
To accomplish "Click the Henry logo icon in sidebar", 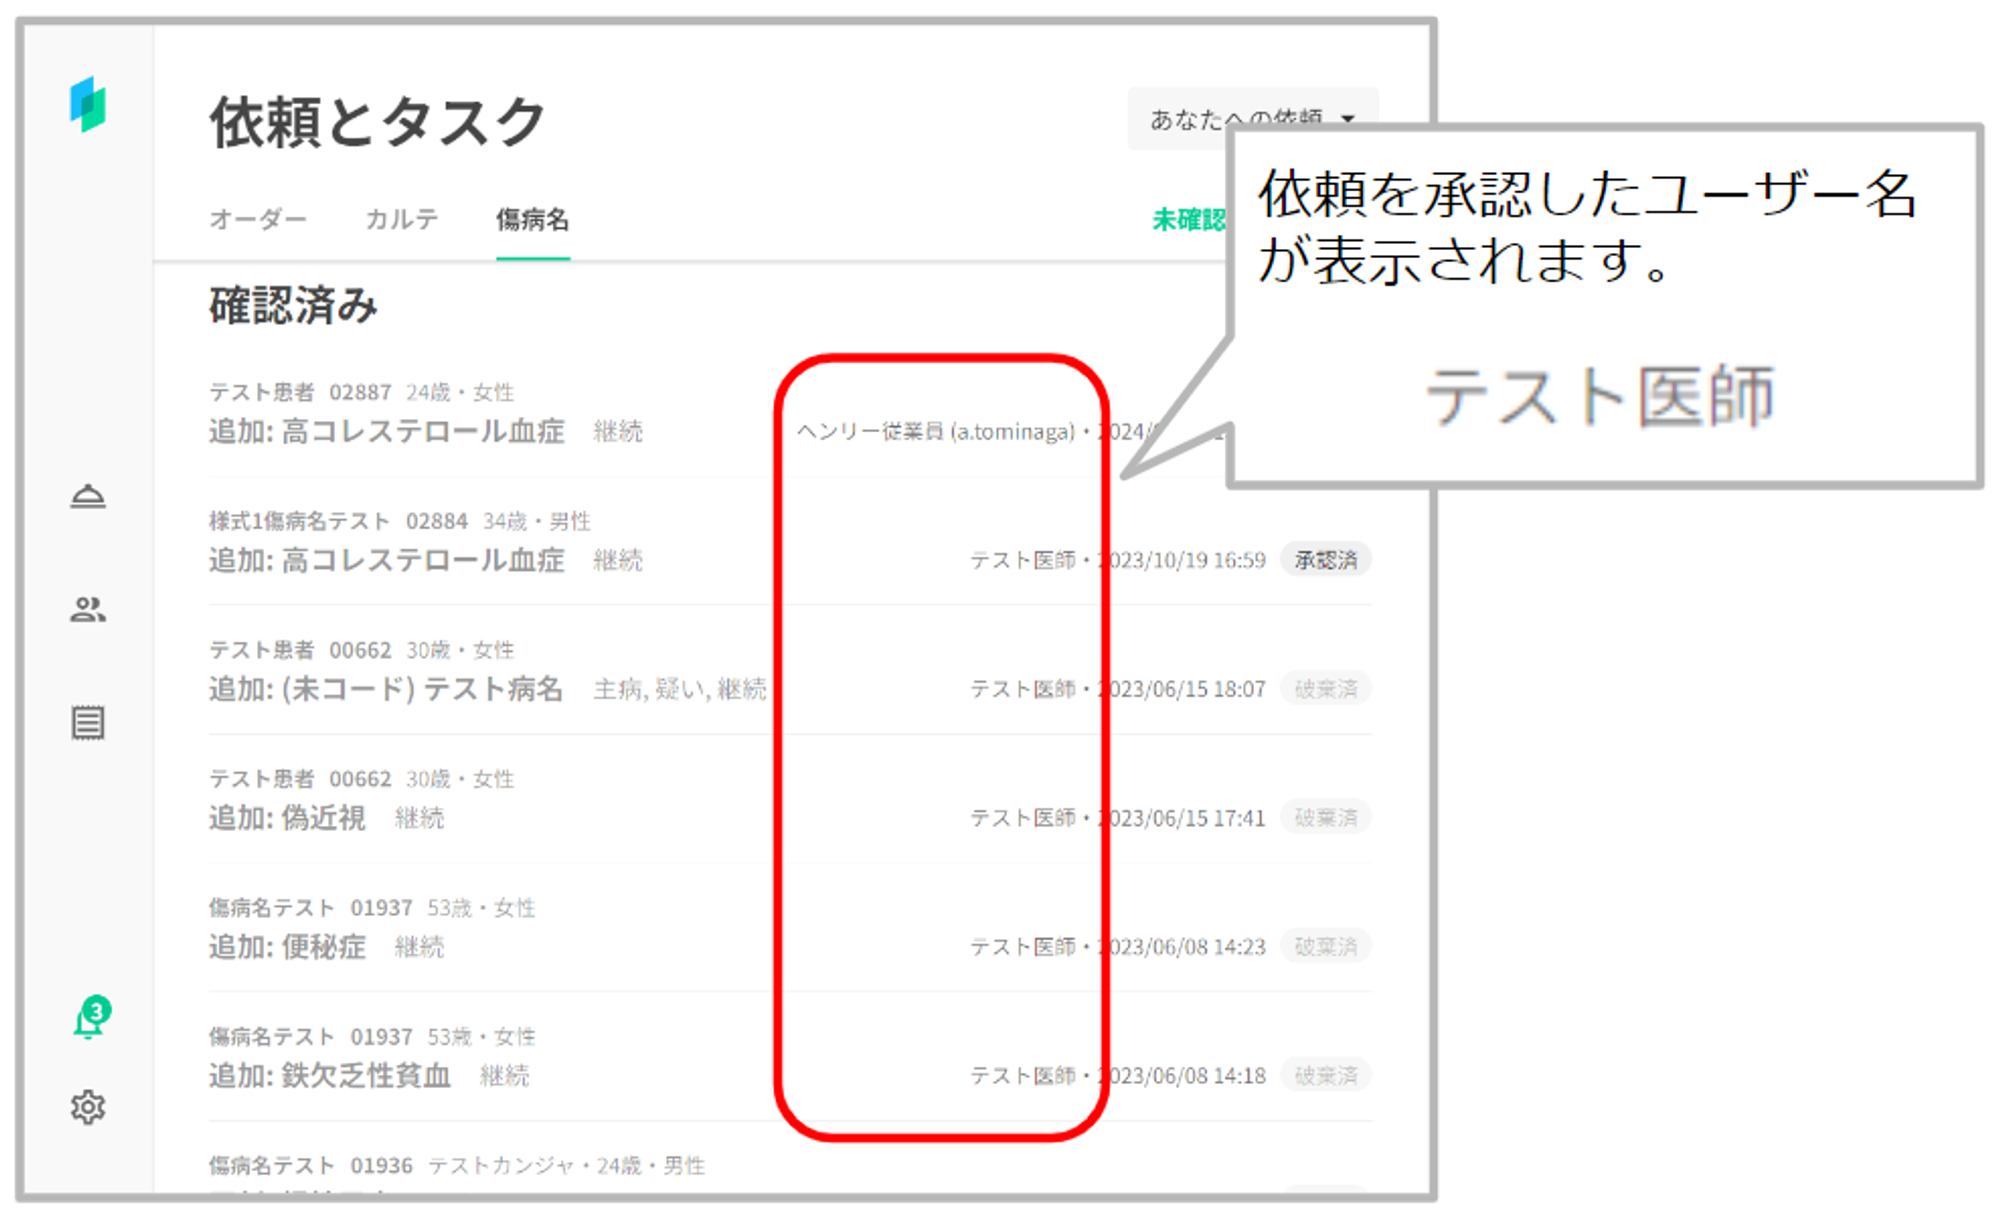I will pos(88,104).
